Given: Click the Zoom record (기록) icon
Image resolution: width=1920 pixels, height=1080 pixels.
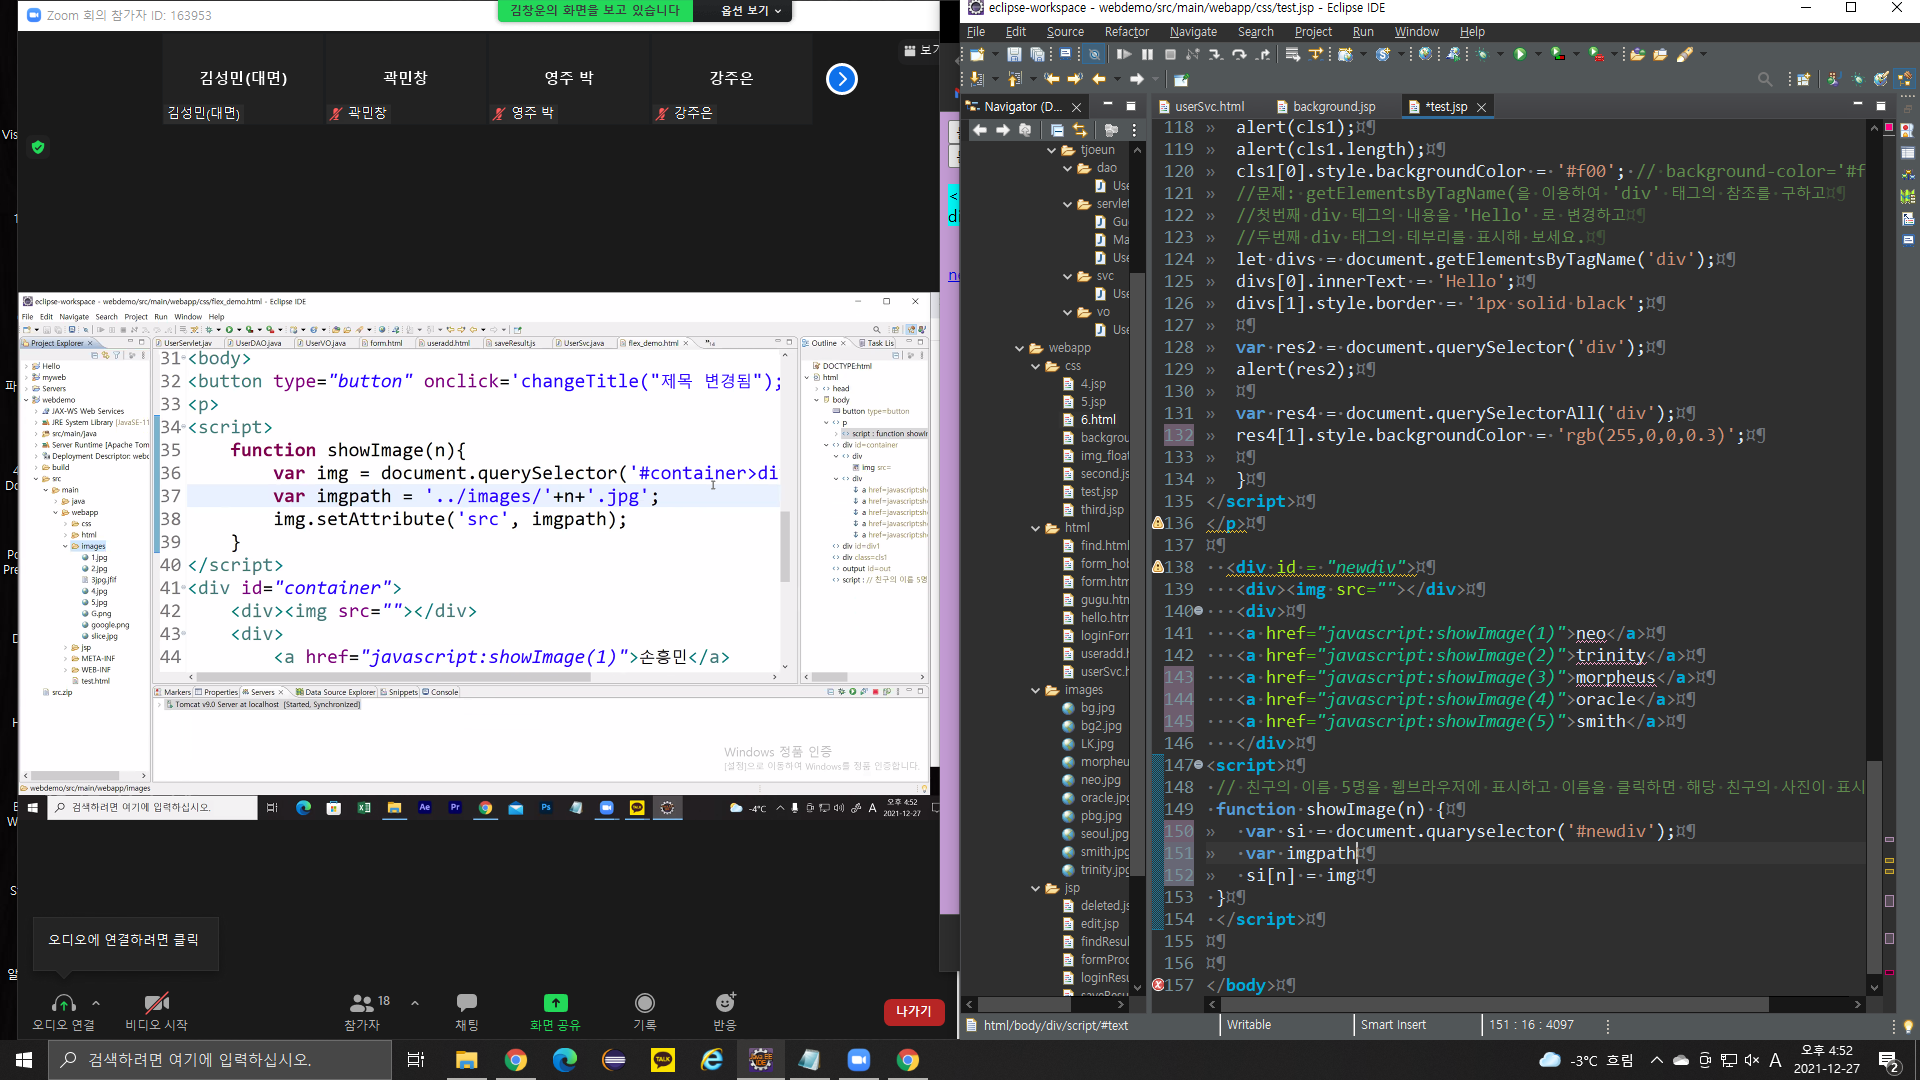Looking at the screenshot, I should [x=645, y=1004].
